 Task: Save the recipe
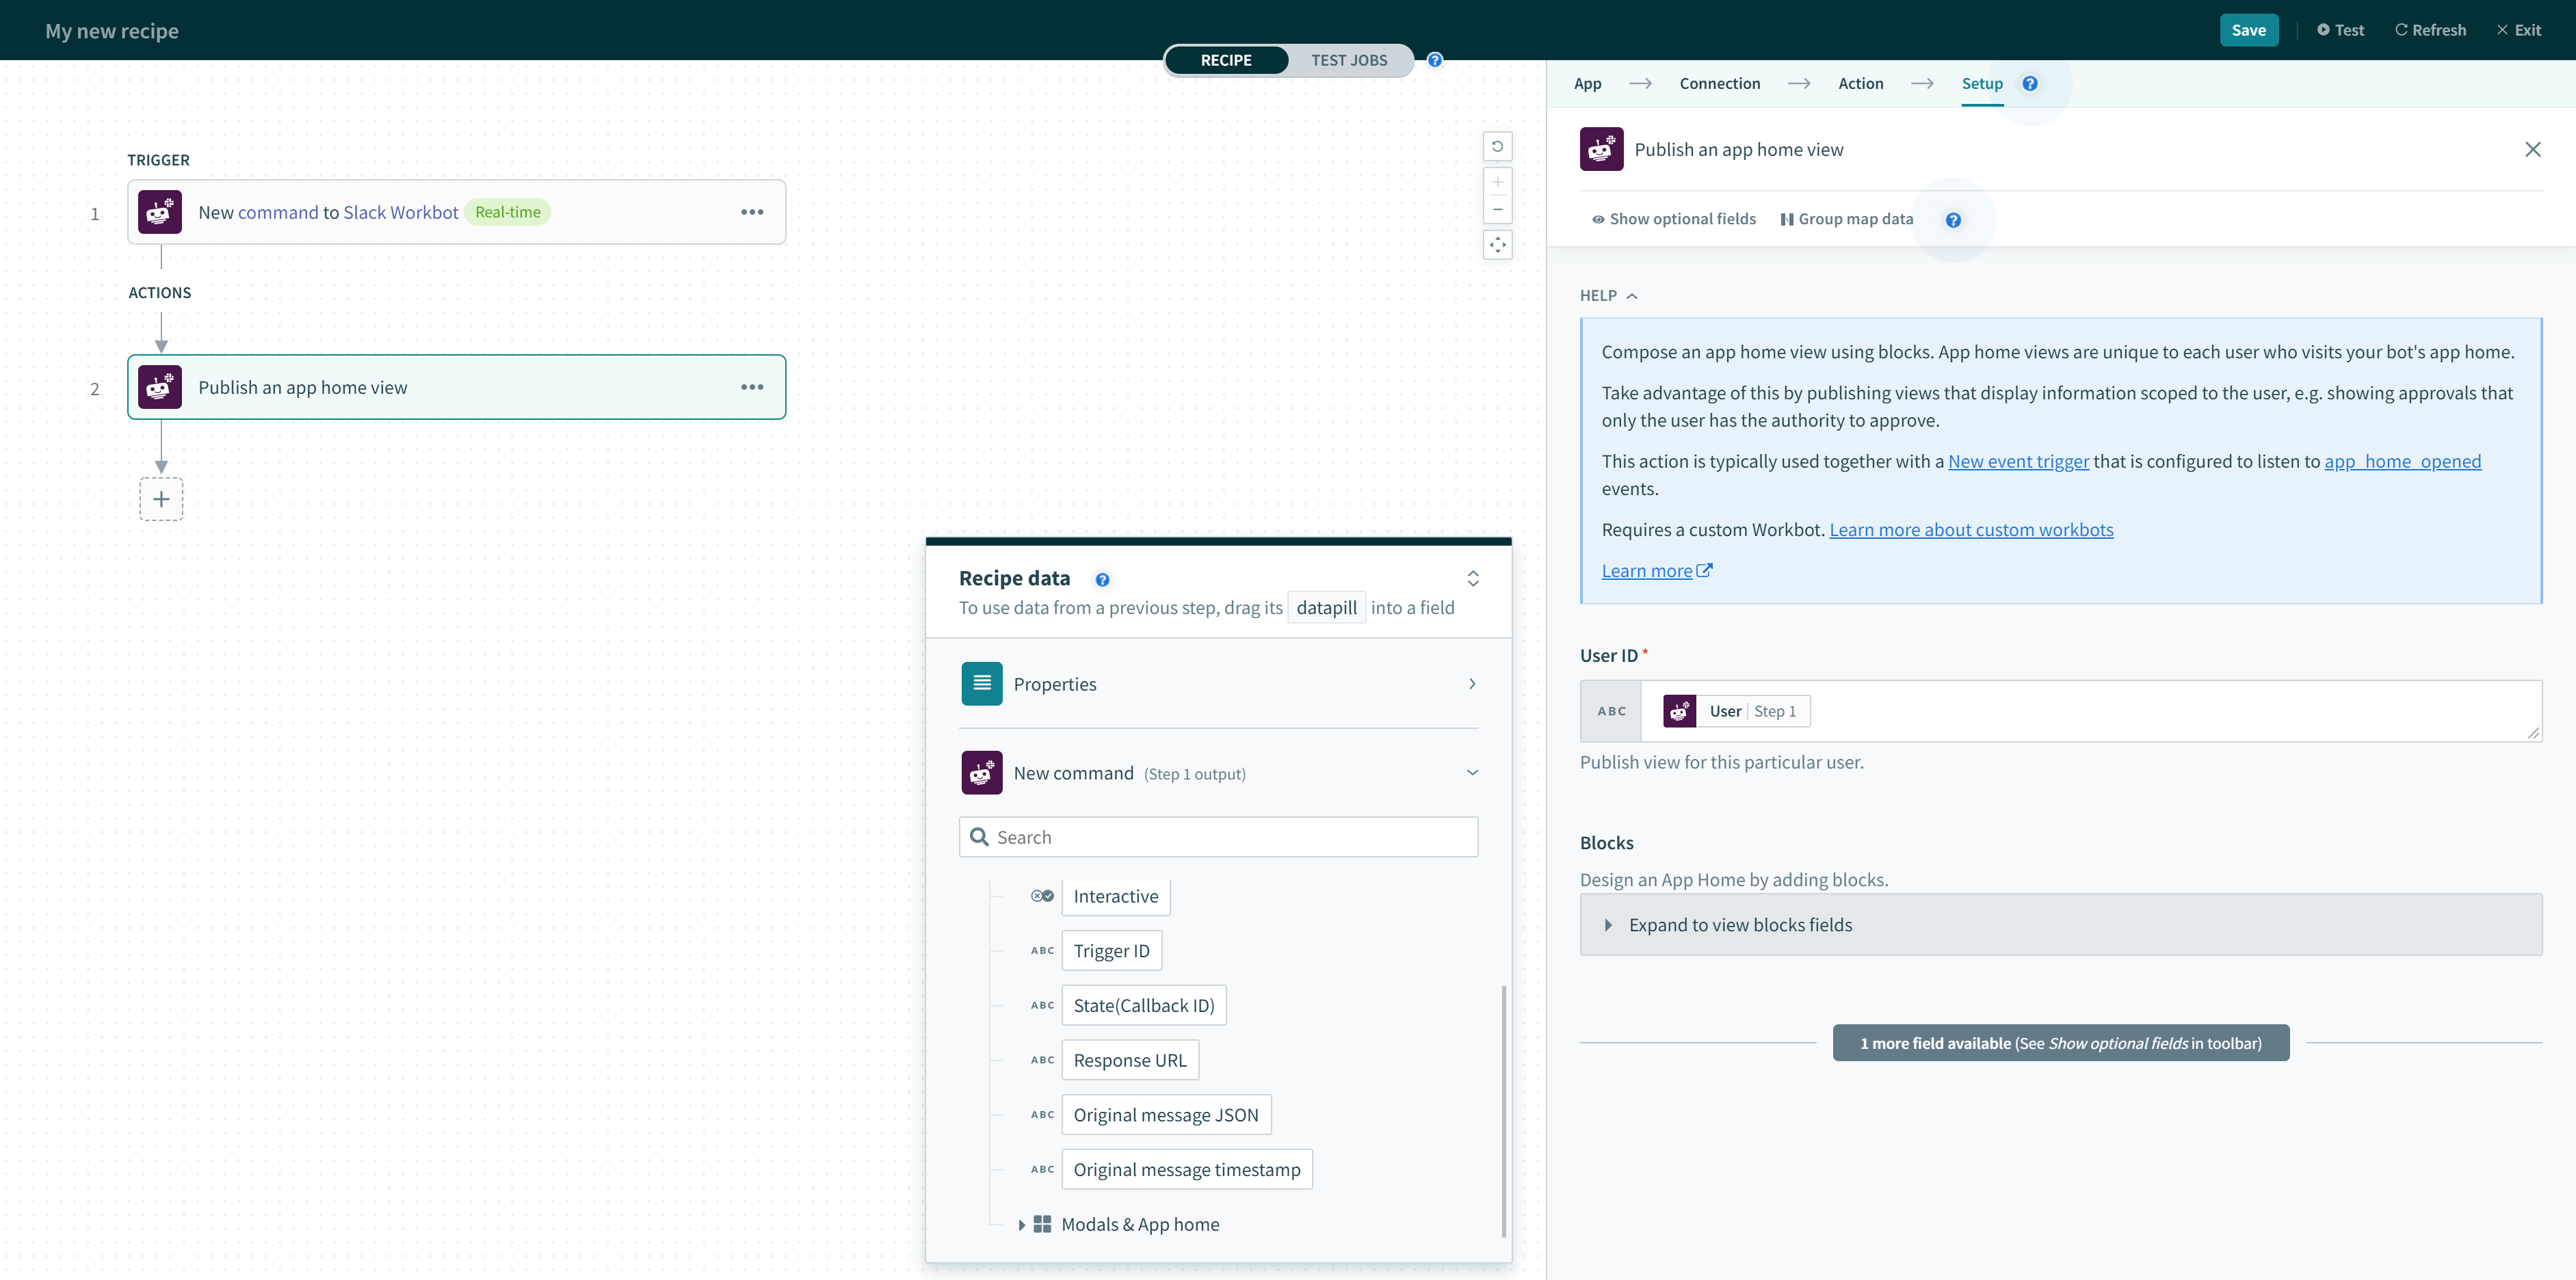pyautogui.click(x=2248, y=29)
